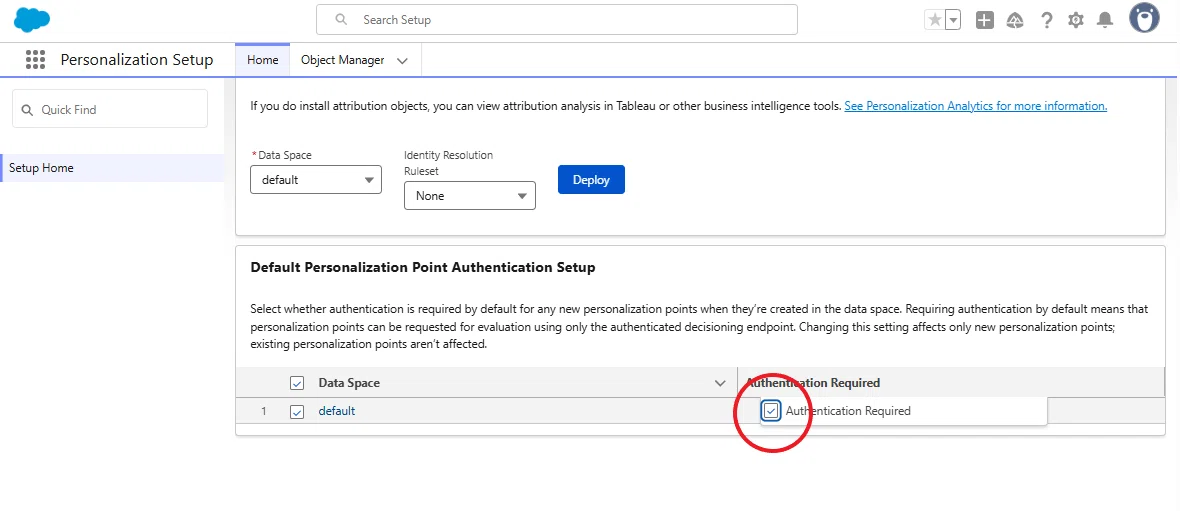Open the user profile avatar
Viewport: 1180px width, 511px height.
1144,18
